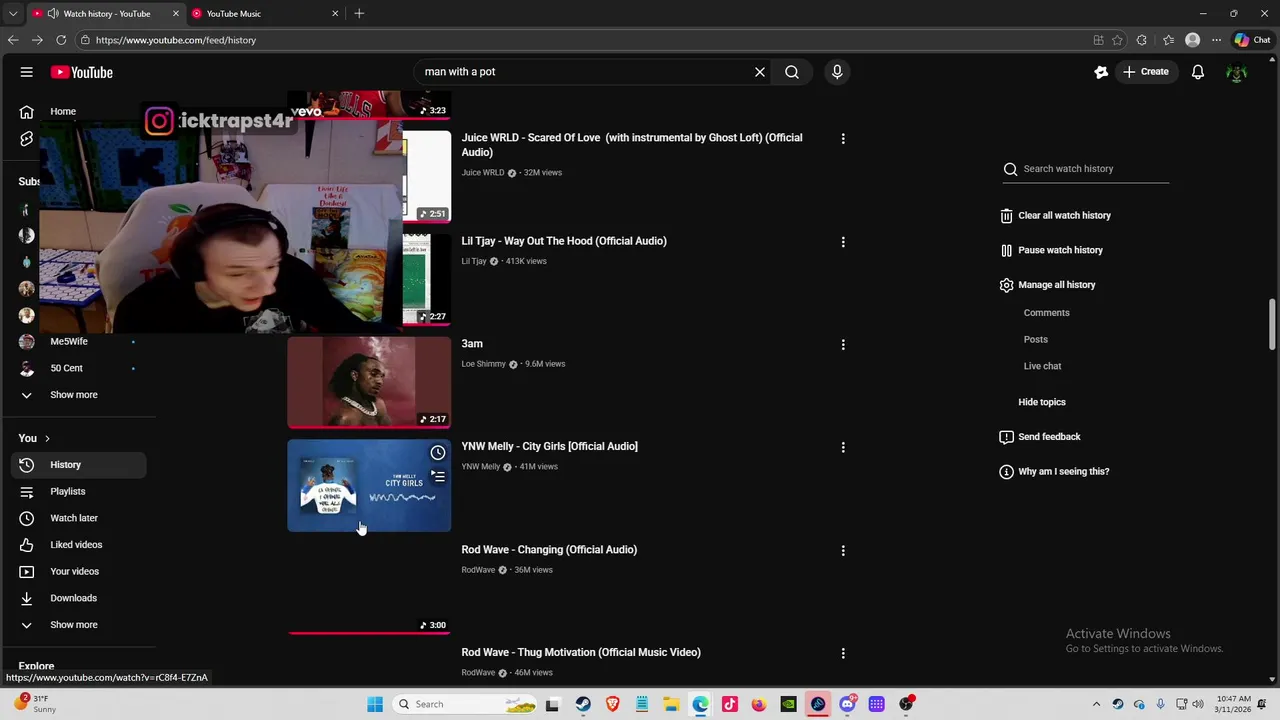Open 'Rod Wave - Changing (Official Audio)' title

pyautogui.click(x=549, y=550)
